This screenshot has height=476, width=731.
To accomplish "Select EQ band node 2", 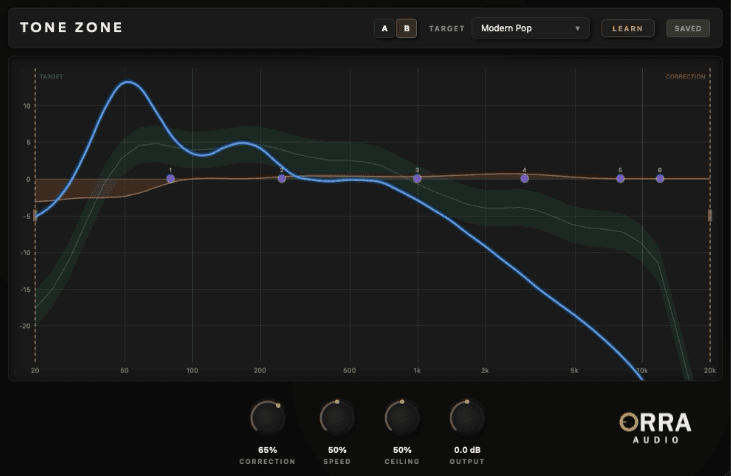I will pyautogui.click(x=282, y=178).
